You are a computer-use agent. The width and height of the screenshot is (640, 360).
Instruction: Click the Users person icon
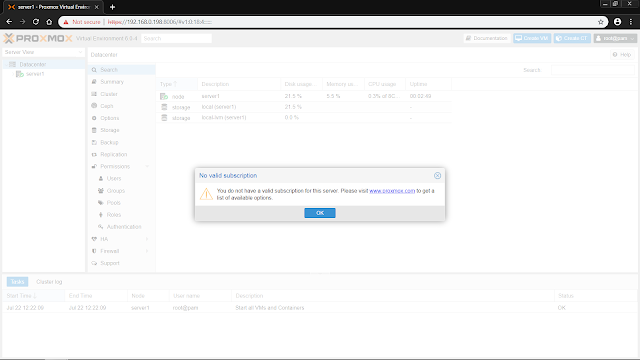(x=101, y=178)
